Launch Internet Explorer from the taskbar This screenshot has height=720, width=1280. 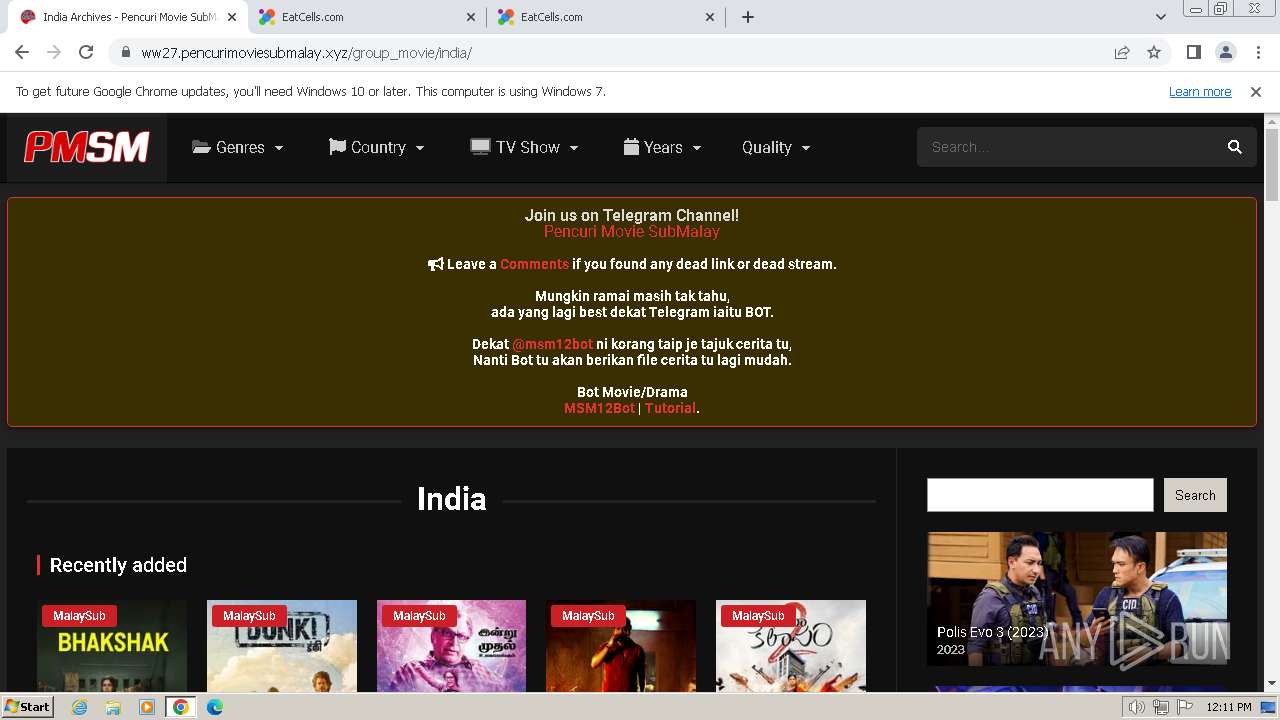pyautogui.click(x=79, y=707)
